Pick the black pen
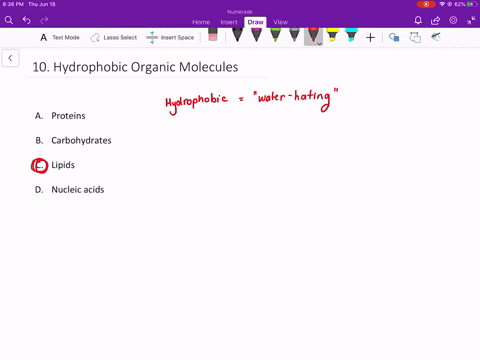 pyautogui.click(x=237, y=35)
